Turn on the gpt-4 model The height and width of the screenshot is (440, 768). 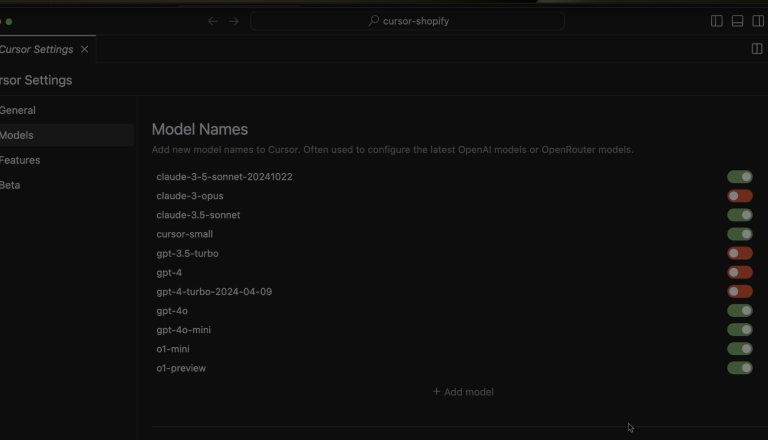click(x=739, y=273)
